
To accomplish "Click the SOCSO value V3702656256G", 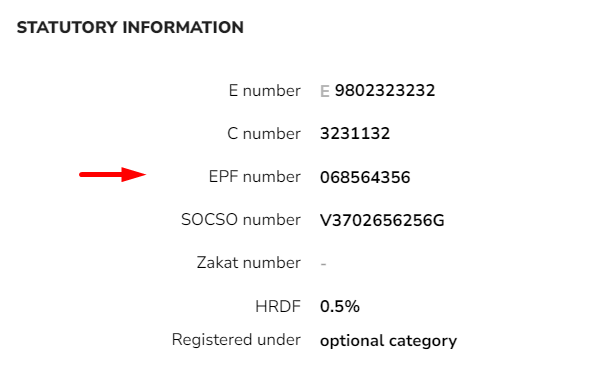I will 382,220.
